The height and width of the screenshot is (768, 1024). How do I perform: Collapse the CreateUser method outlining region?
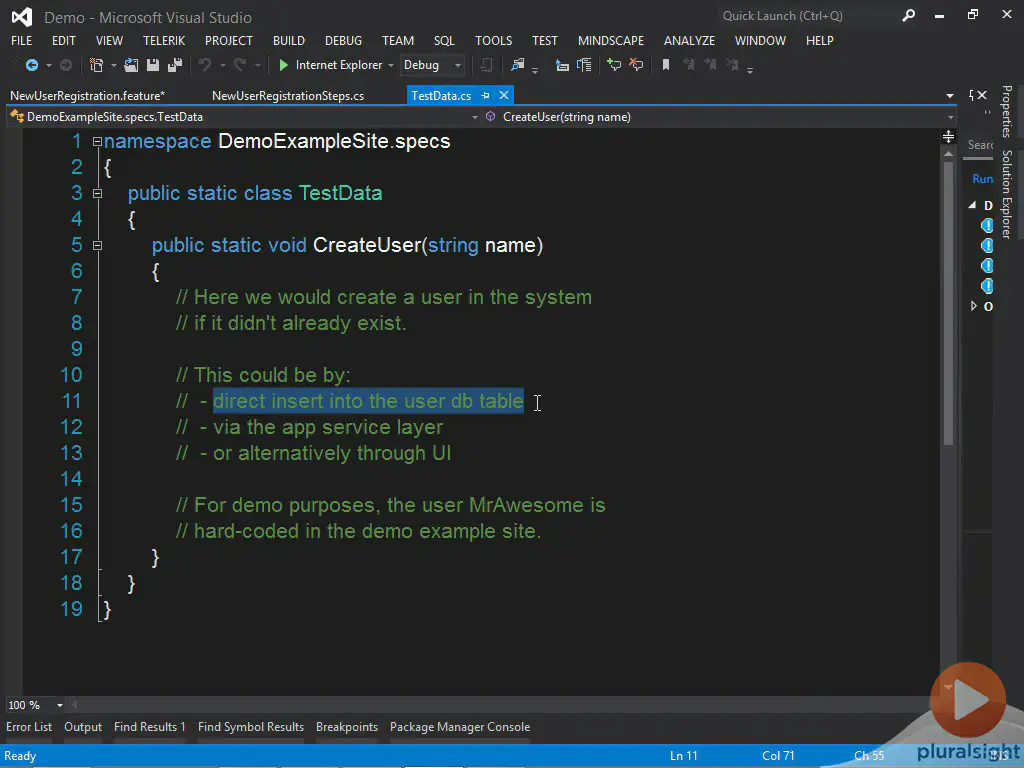(x=97, y=245)
